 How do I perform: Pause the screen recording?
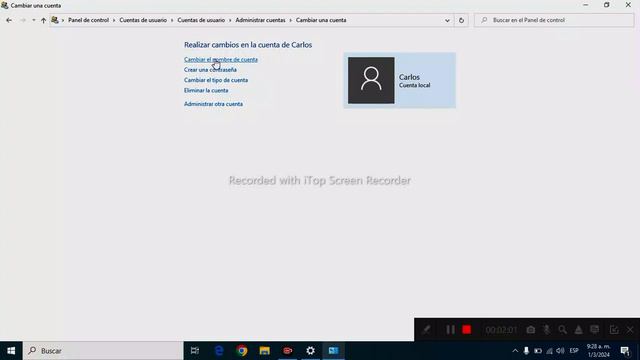(450, 330)
